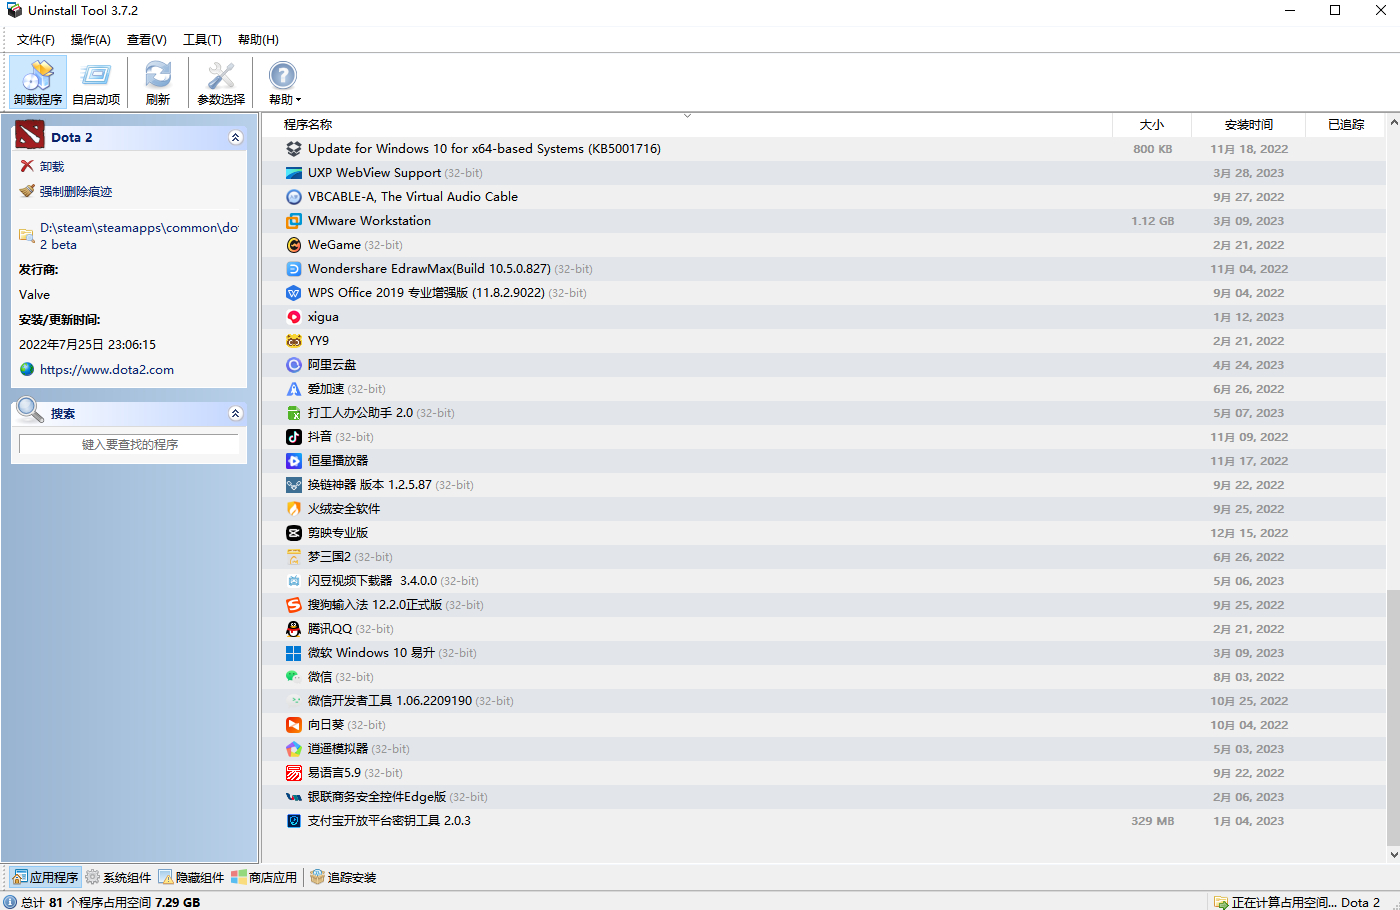The image size is (1400, 910).
Task: Open the D:\steam\steamapps install path link
Action: coord(139,236)
